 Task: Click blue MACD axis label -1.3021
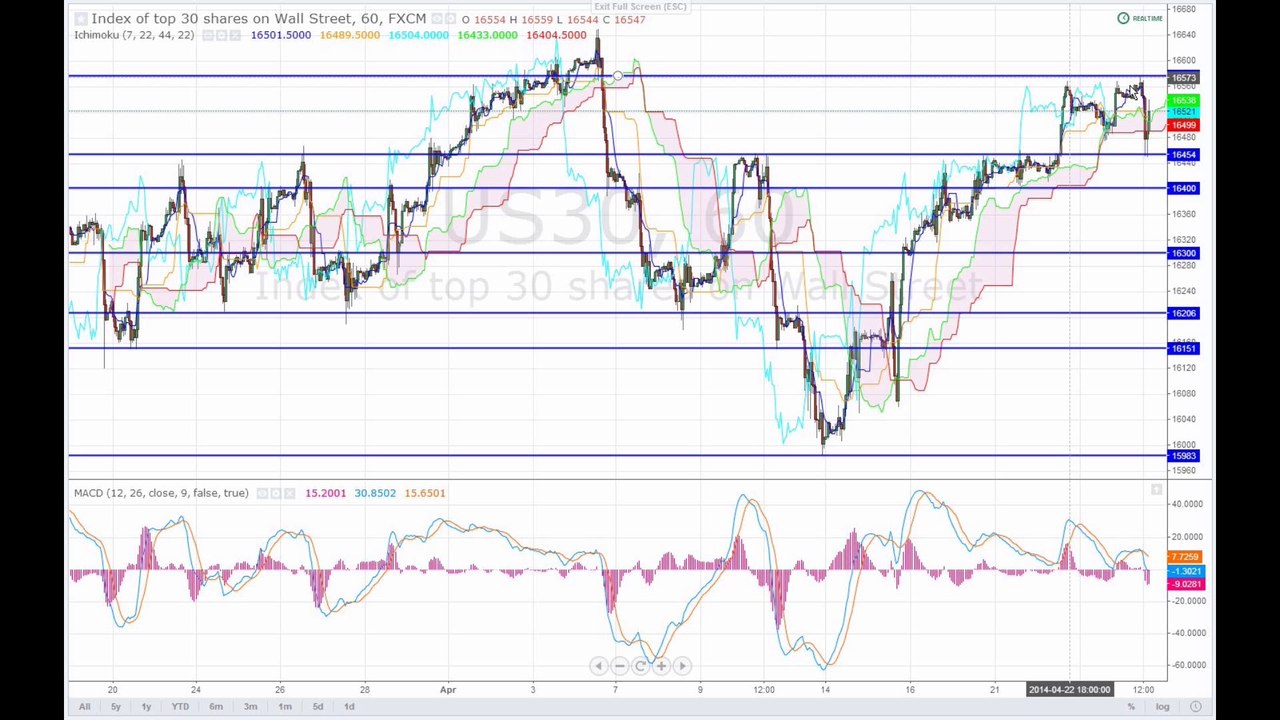point(1185,571)
